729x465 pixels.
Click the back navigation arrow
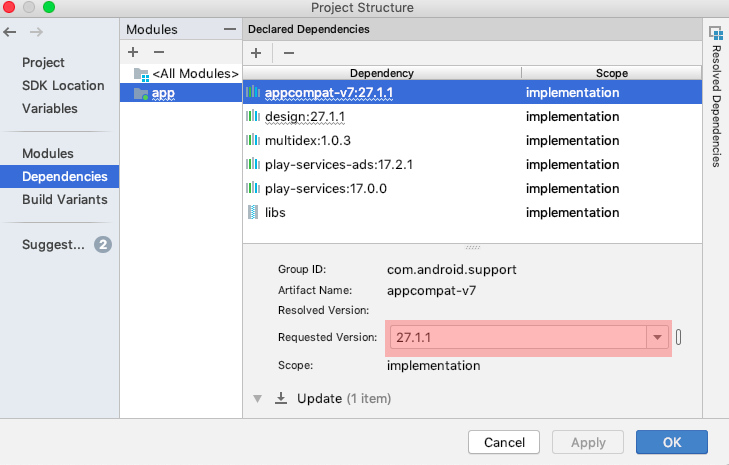pos(11,32)
